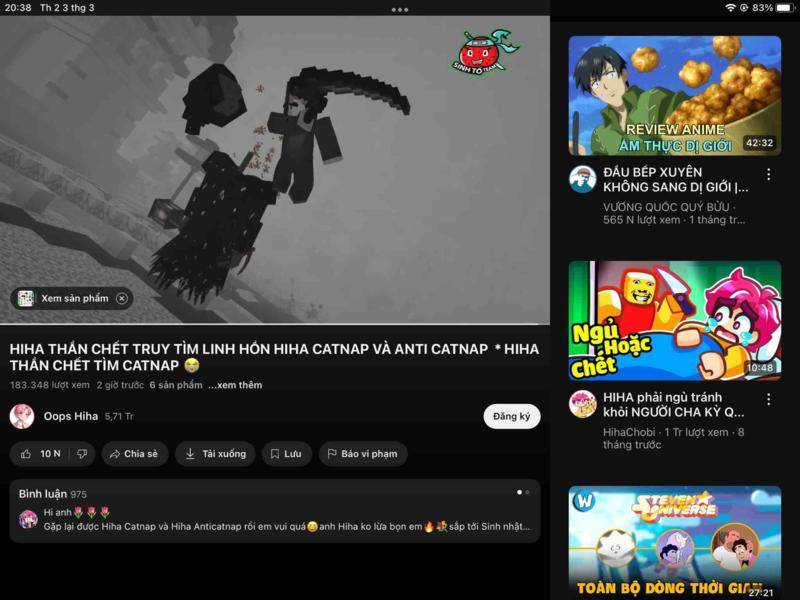Image resolution: width=800 pixels, height=600 pixels.
Task: Open Oops Hiha channel avatar
Action: pos(22,416)
